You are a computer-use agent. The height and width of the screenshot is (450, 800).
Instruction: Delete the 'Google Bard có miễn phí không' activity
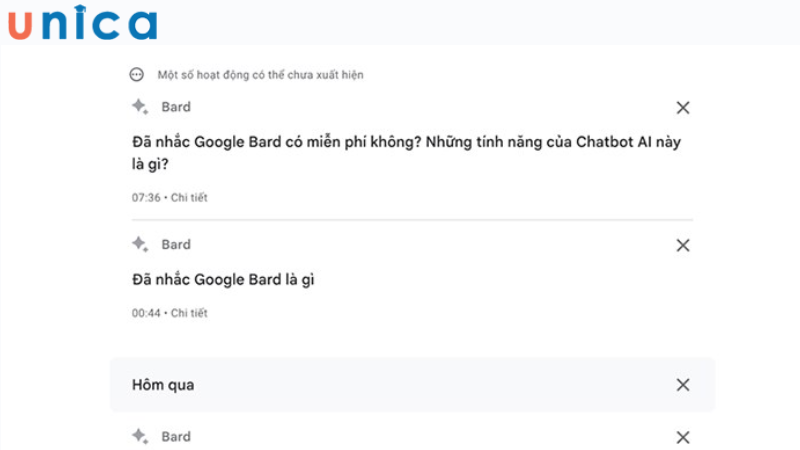point(683,108)
